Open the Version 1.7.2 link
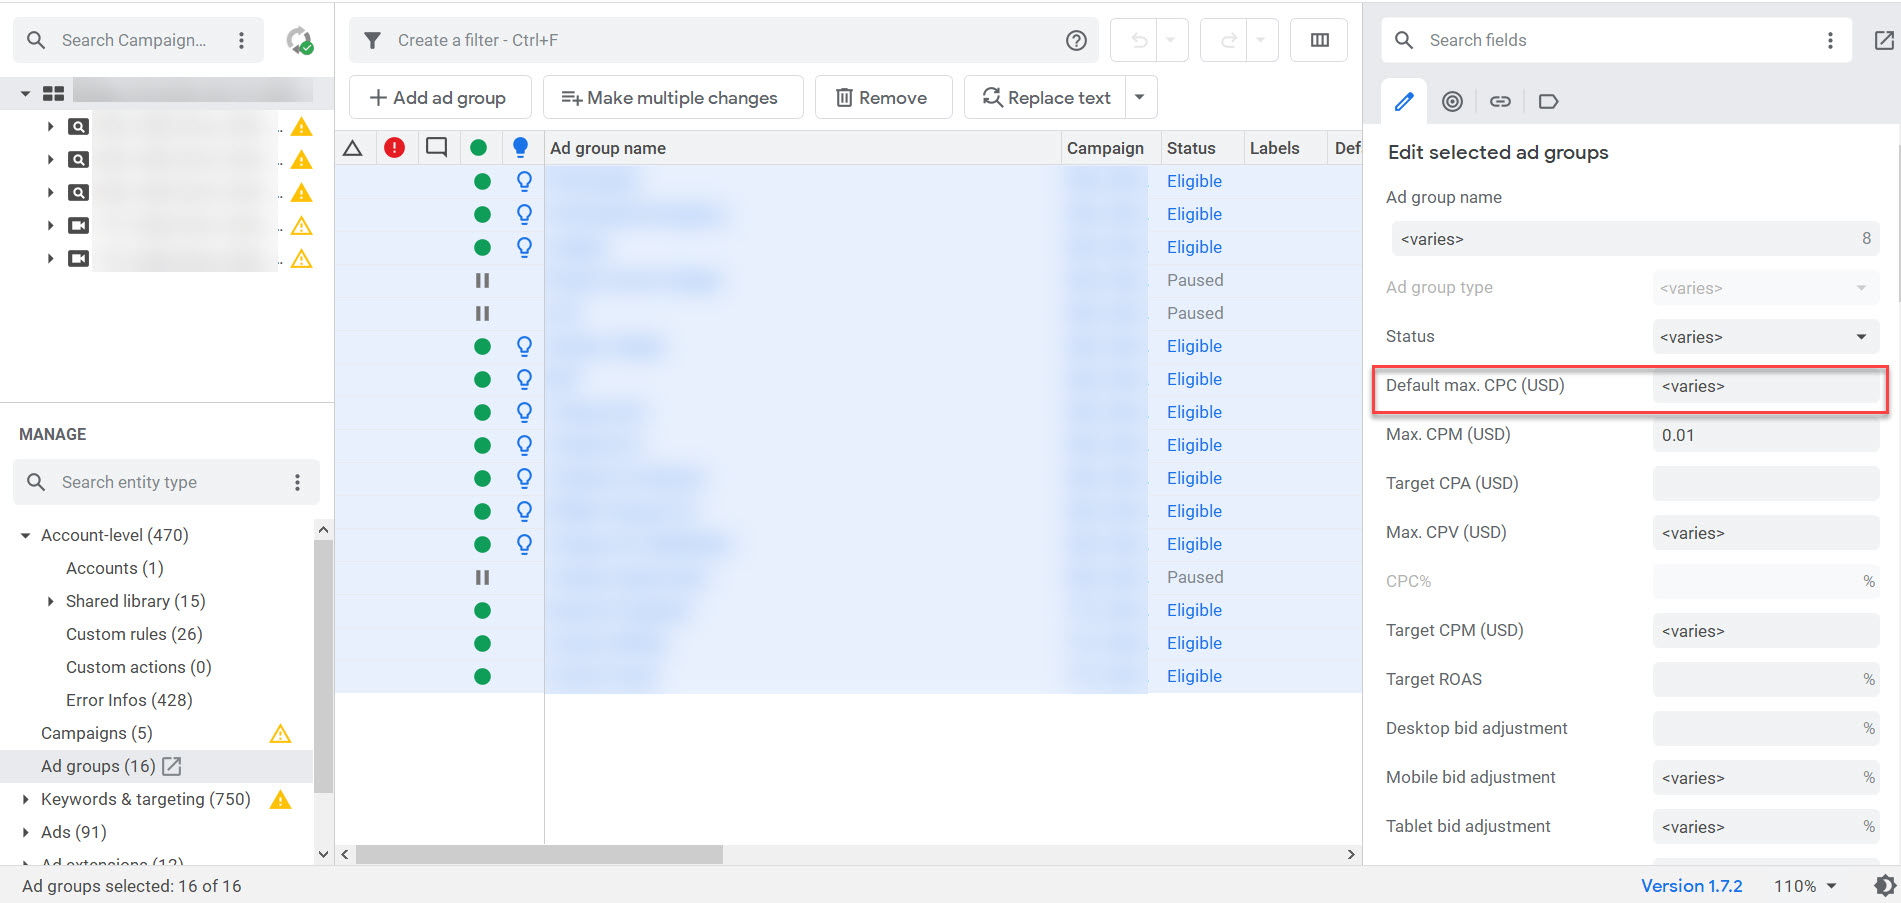Image resolution: width=1901 pixels, height=903 pixels. coord(1691,886)
